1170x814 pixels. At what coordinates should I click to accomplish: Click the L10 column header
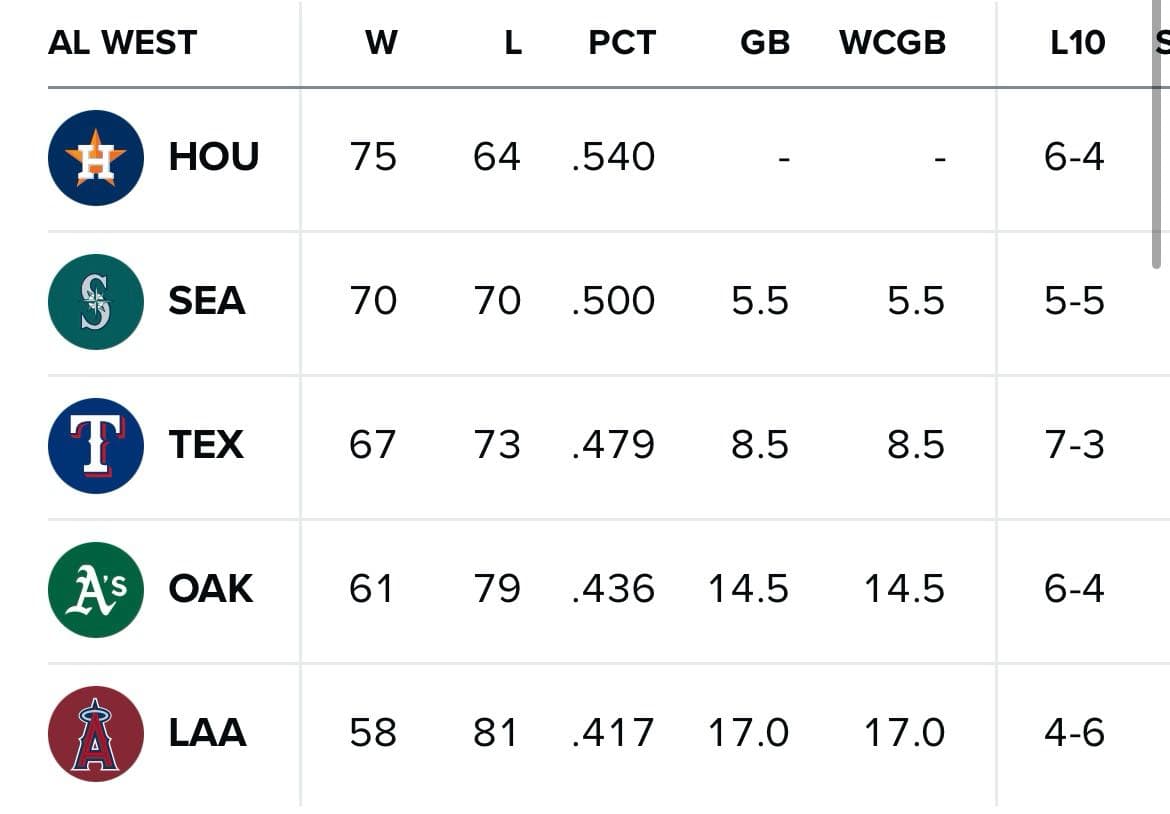(x=1077, y=43)
